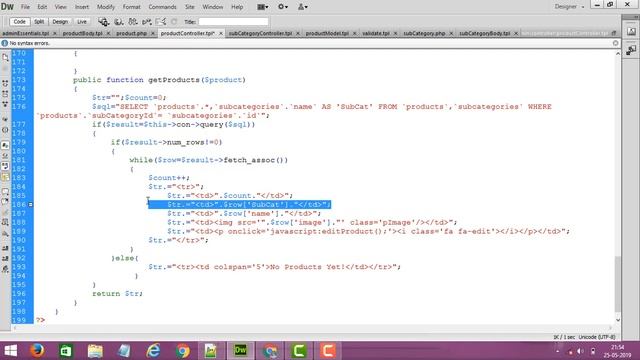This screenshot has height=360, width=640.
Task: Expand the docked panels double-arrow
Action: click(635, 17)
